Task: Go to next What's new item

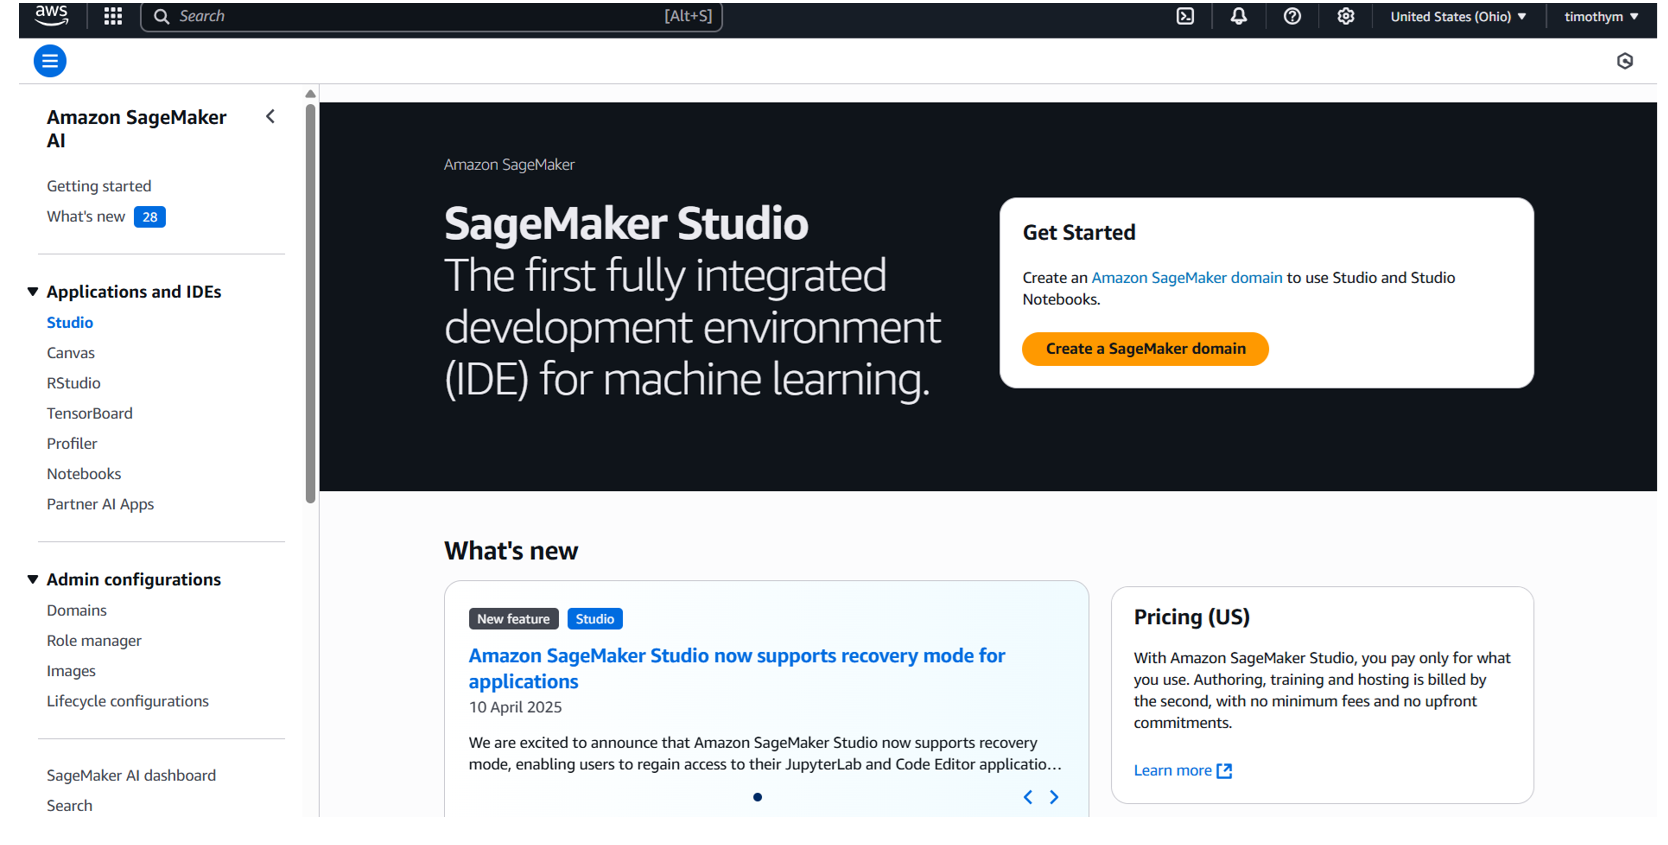Action: point(1054,797)
